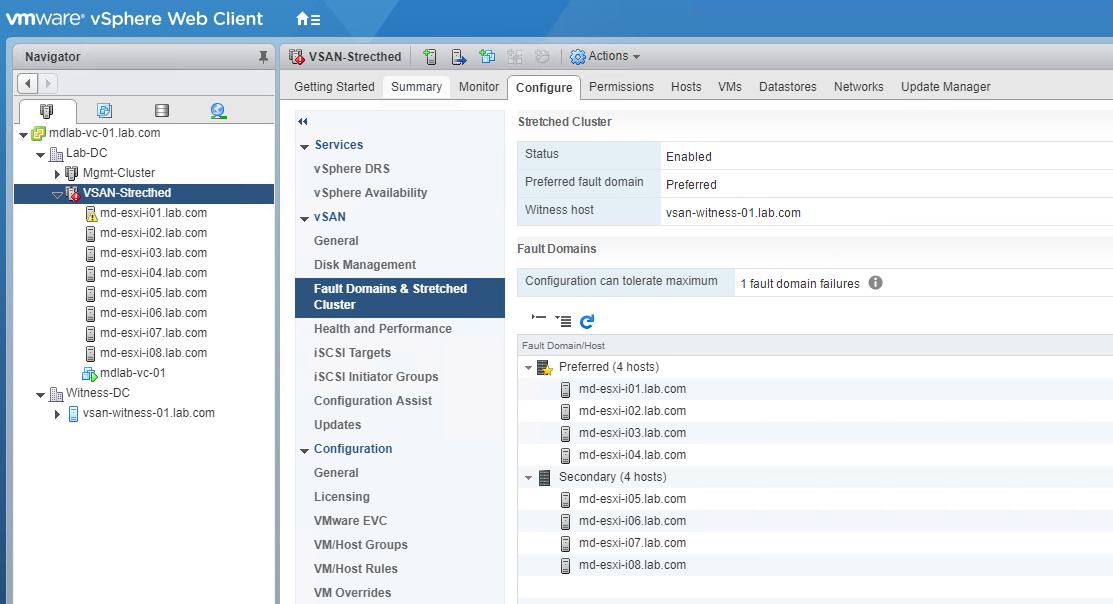Pin the Navigator panel
Screen dimensions: 1113x604
[x=263, y=57]
